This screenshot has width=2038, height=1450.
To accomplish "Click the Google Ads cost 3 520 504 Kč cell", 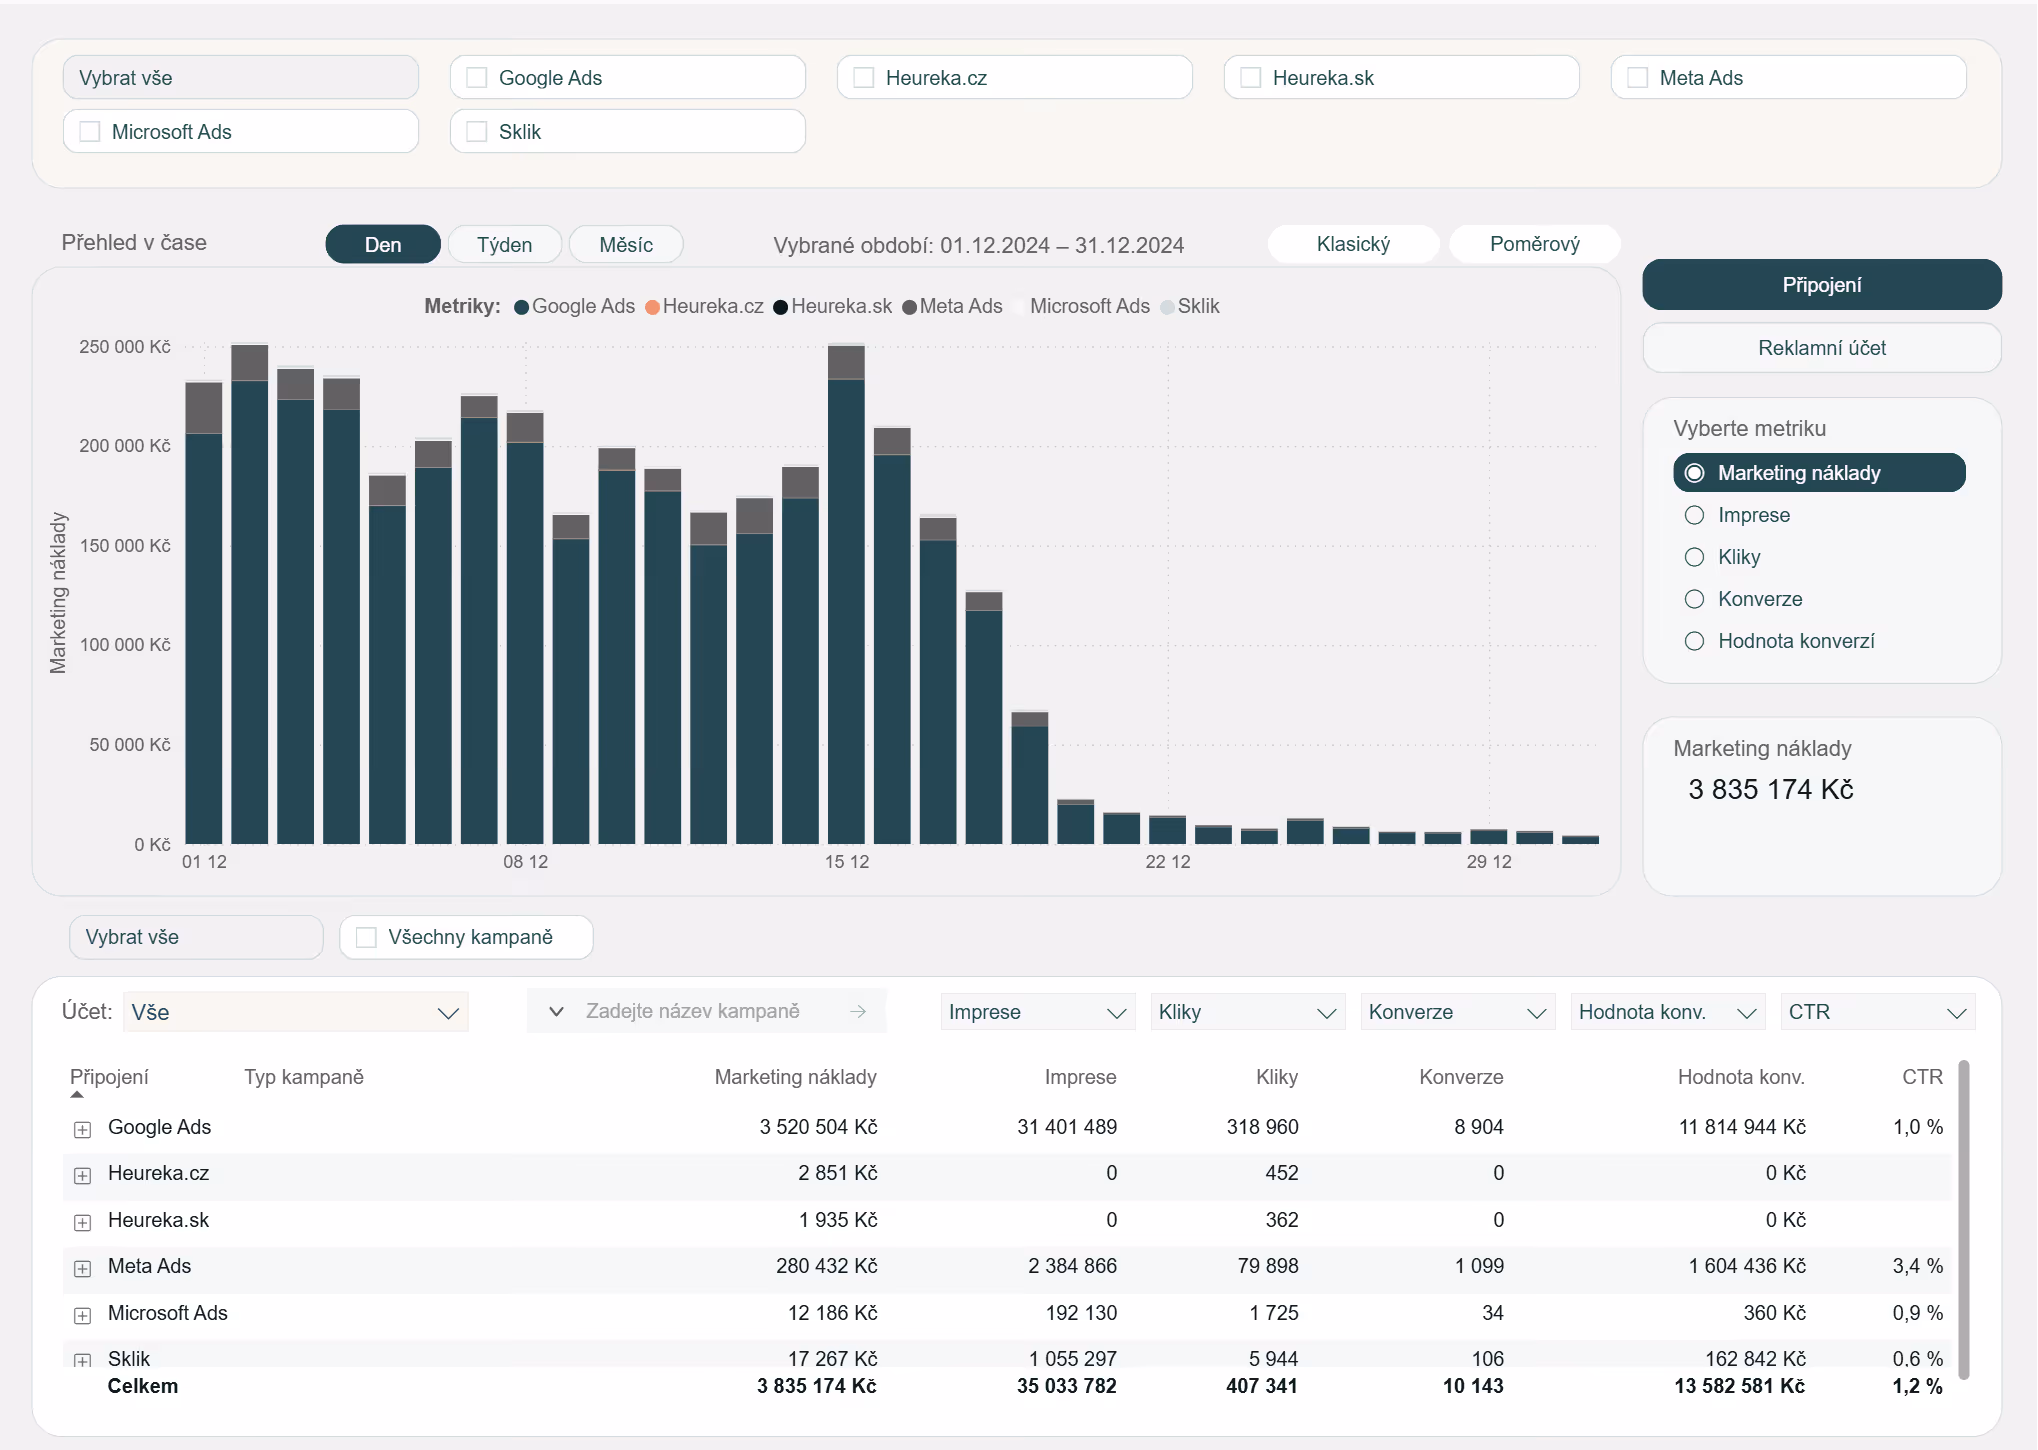I will [x=818, y=1127].
